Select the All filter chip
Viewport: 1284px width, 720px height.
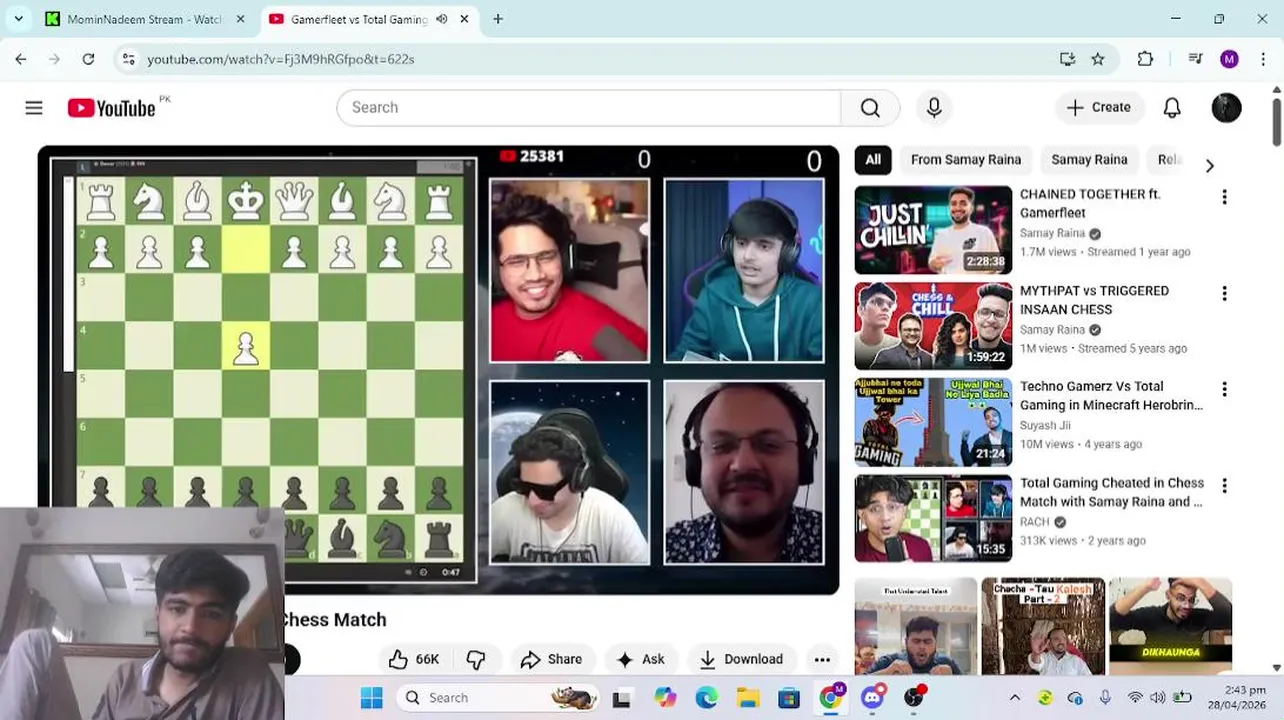[x=873, y=160]
